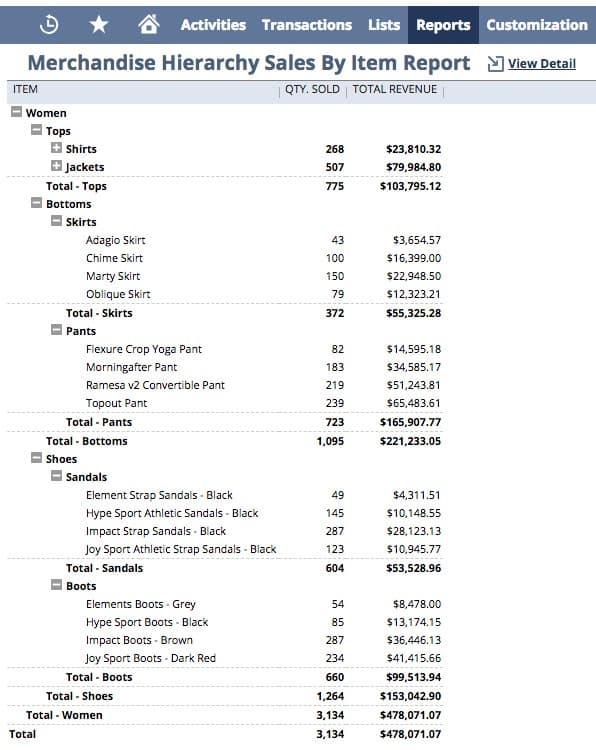Image resolution: width=596 pixels, height=750 pixels.
Task: Go to the home icon
Action: click(x=149, y=23)
